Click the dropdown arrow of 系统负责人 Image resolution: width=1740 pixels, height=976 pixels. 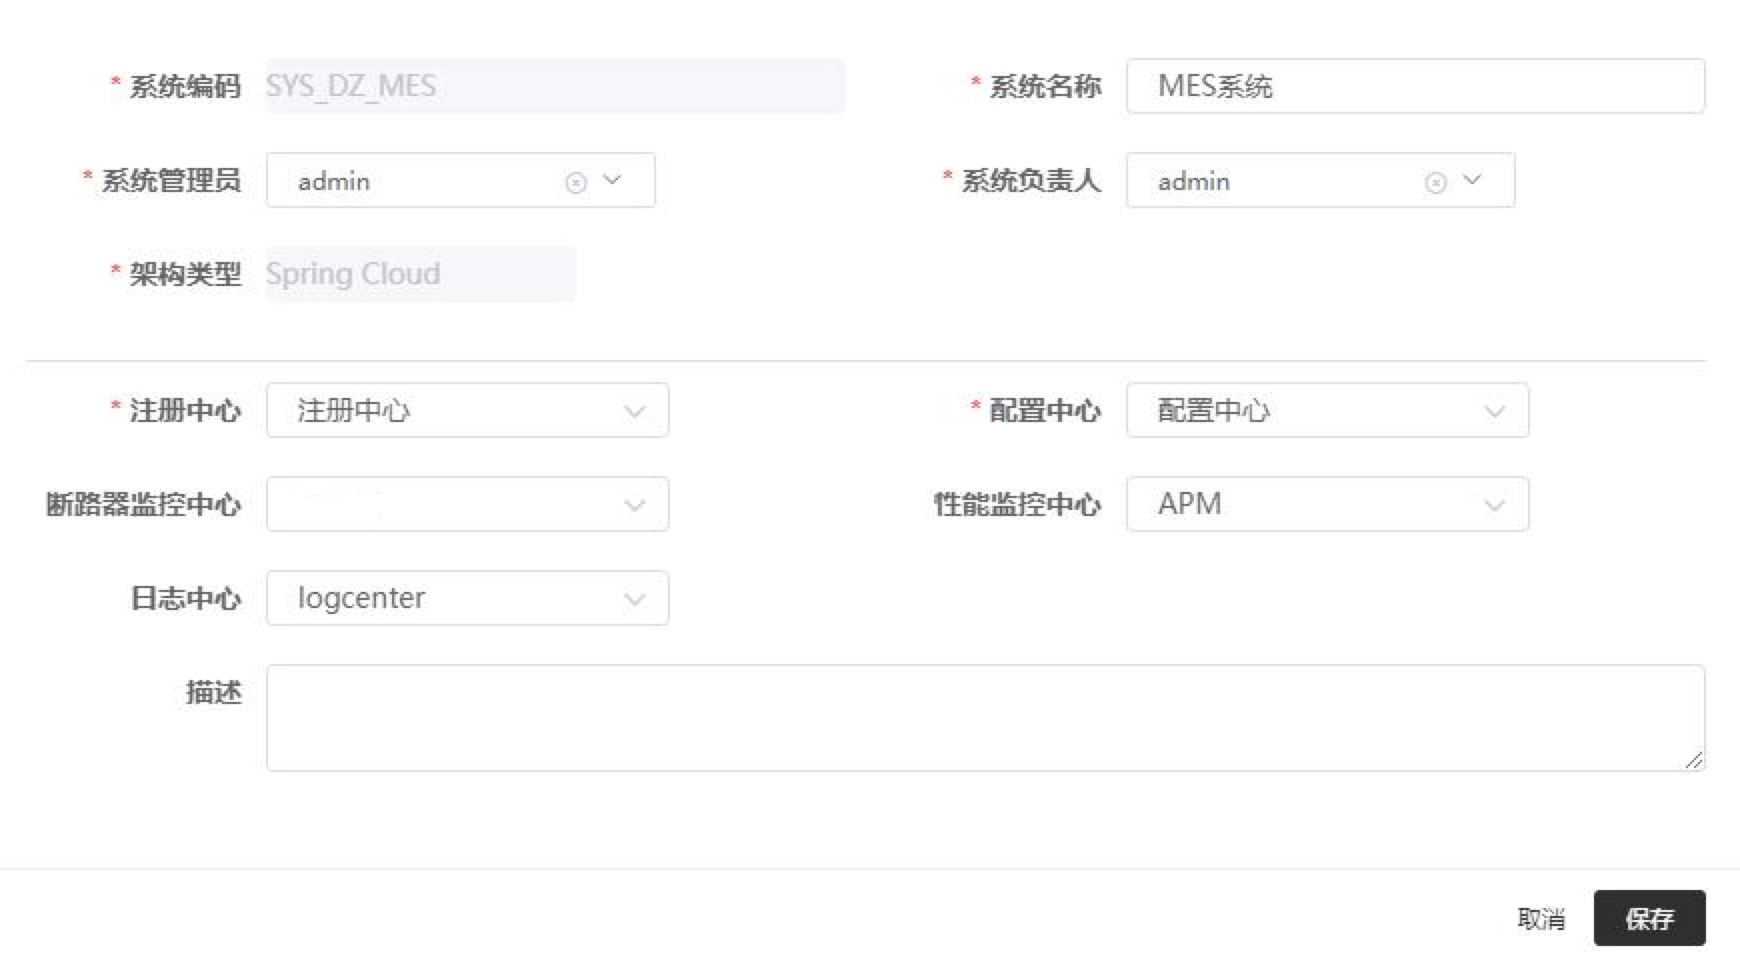pyautogui.click(x=1471, y=181)
